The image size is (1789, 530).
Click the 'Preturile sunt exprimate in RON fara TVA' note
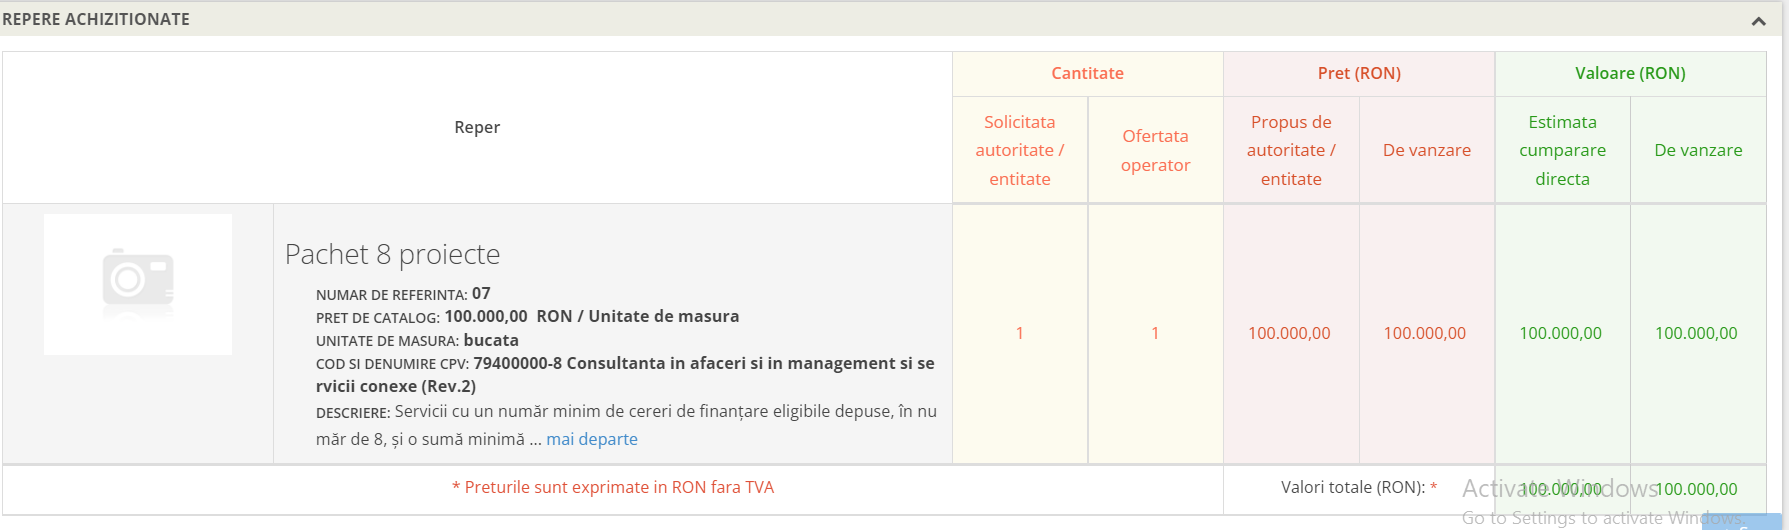[x=613, y=487]
